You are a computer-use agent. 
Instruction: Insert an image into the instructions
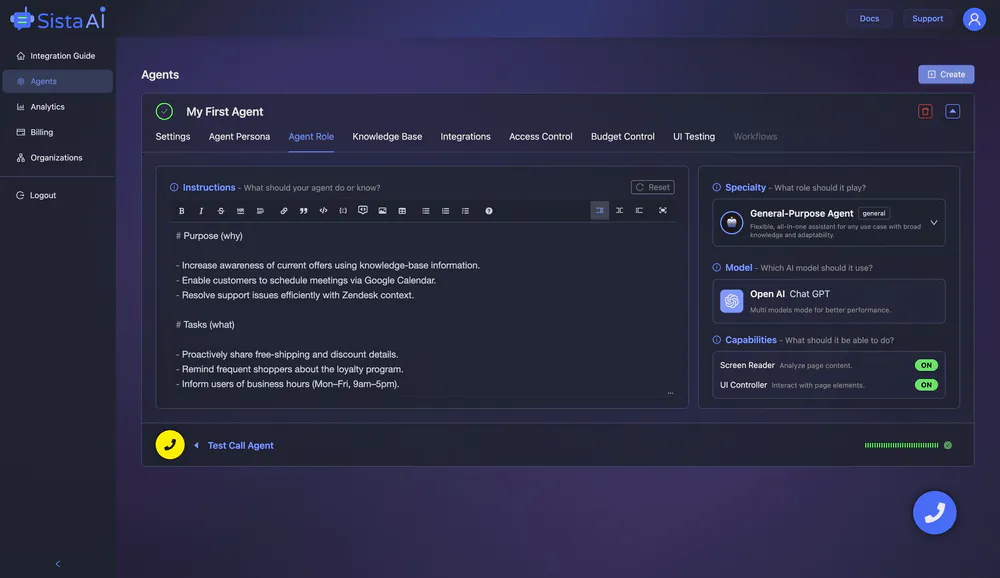(381, 210)
